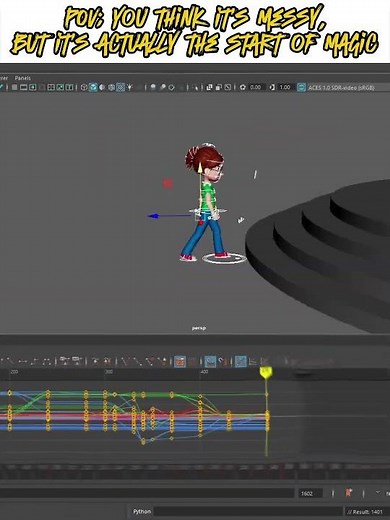
Task: Open the small dropdown arrow right of bookmark
Action: (x=377, y=492)
